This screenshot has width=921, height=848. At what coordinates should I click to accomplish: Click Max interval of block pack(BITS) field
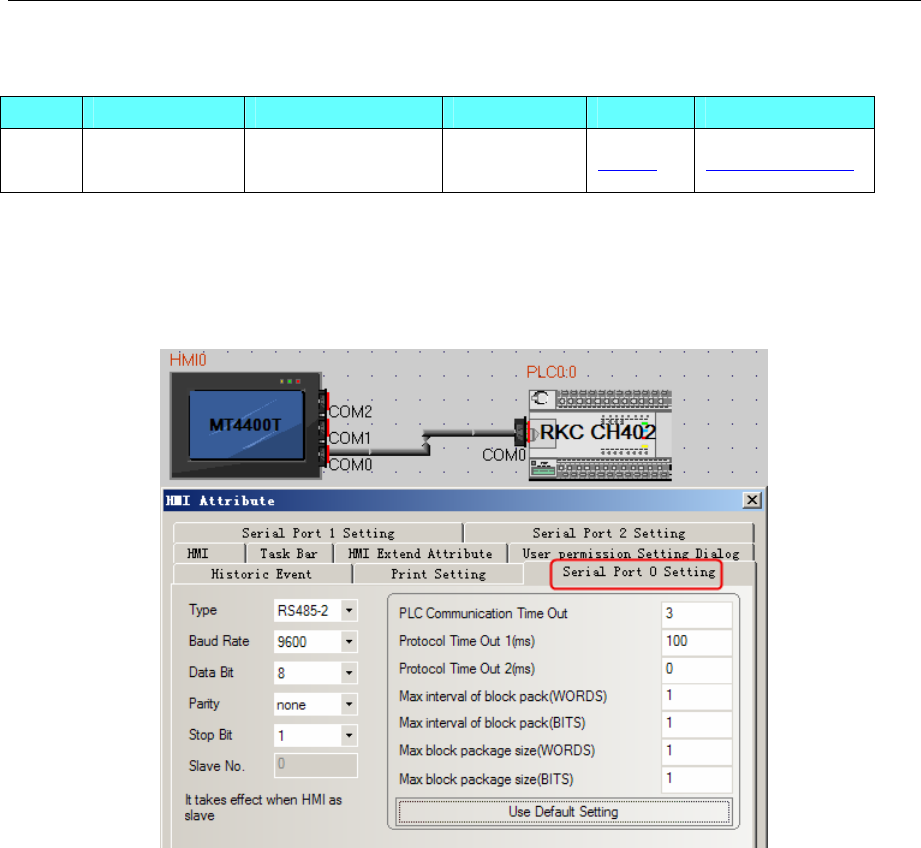click(697, 724)
